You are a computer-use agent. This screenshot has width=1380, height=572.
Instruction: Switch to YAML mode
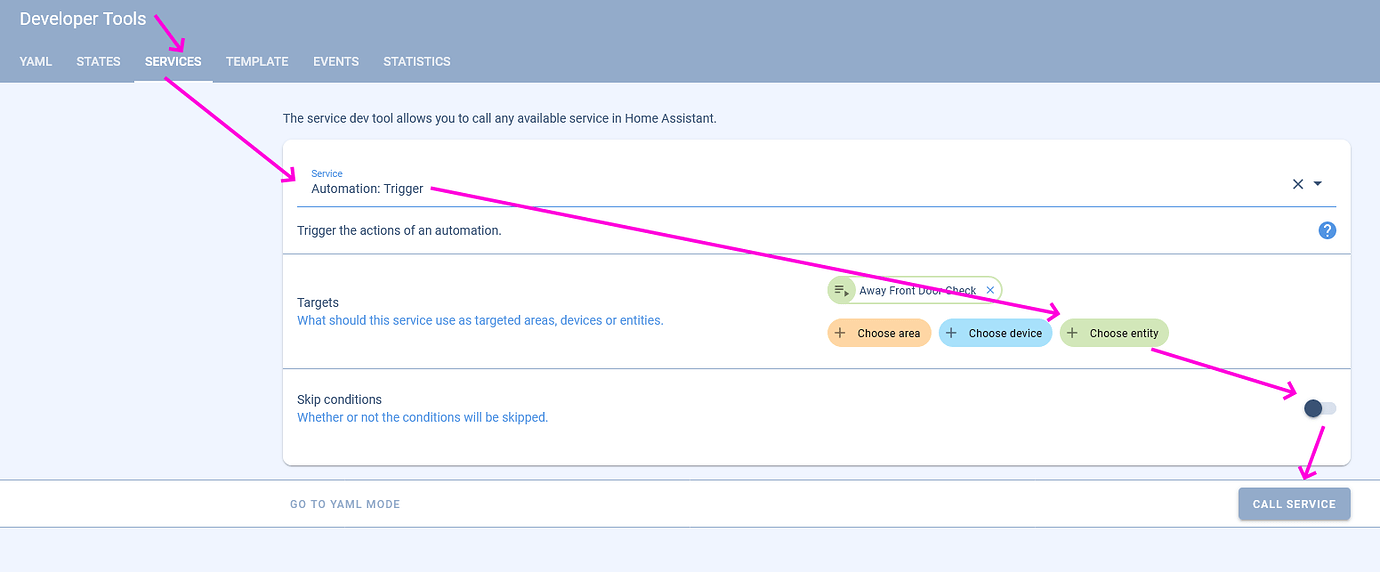(345, 504)
